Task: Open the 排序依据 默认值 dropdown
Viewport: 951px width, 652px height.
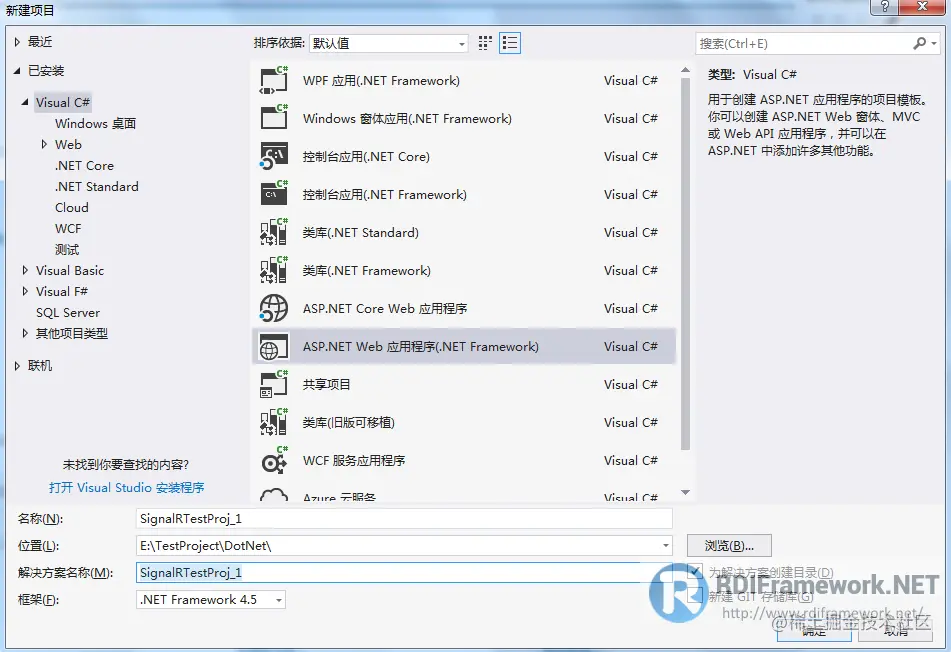Action: (462, 43)
